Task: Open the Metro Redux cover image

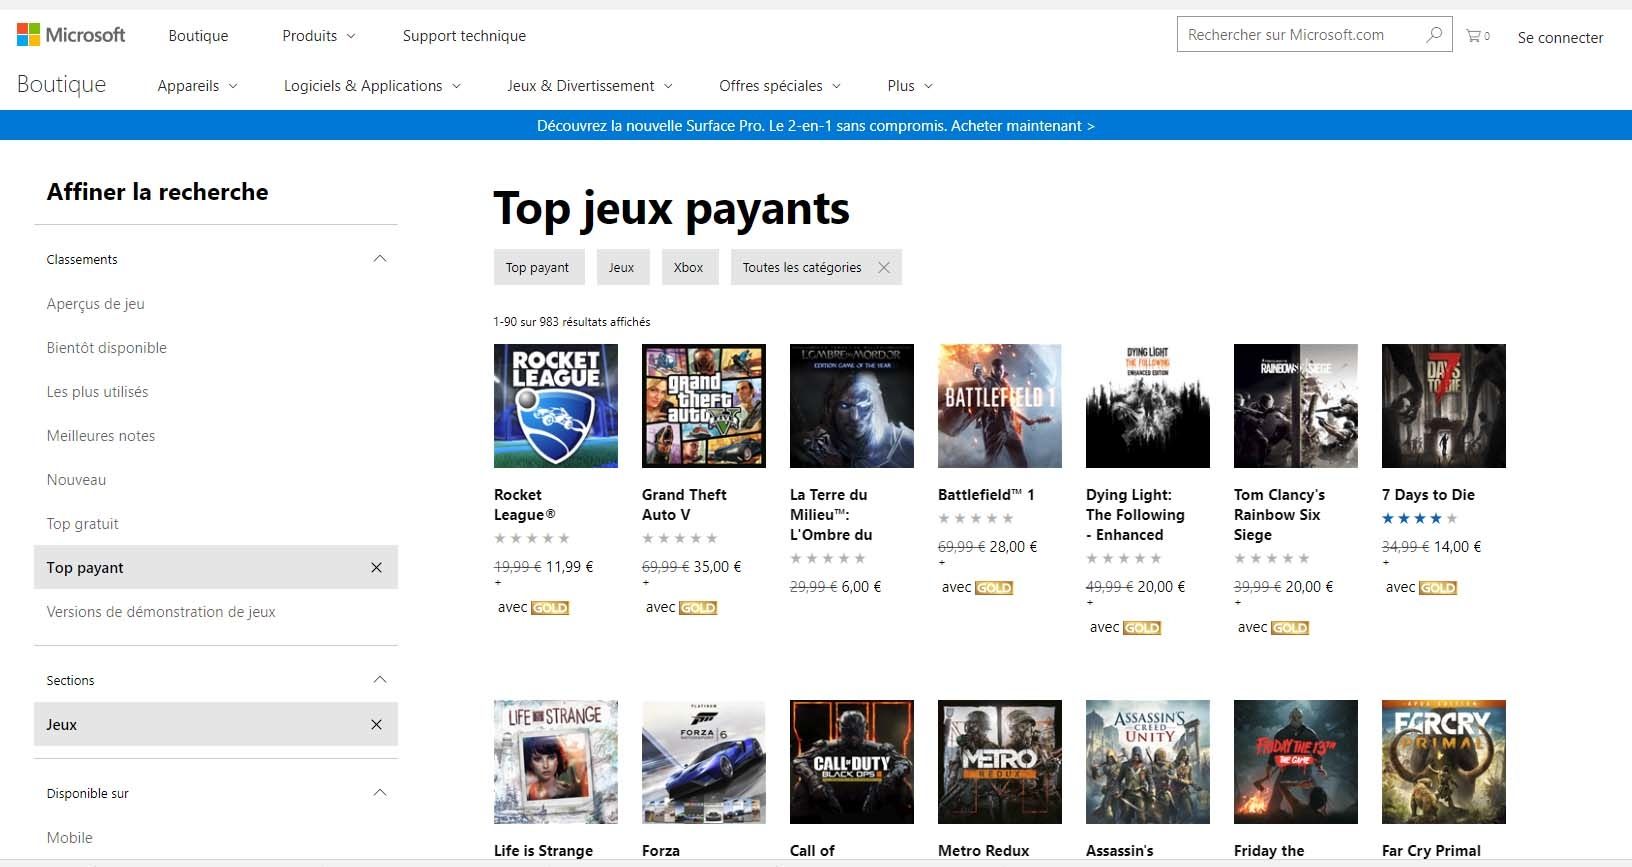Action: point(1000,762)
